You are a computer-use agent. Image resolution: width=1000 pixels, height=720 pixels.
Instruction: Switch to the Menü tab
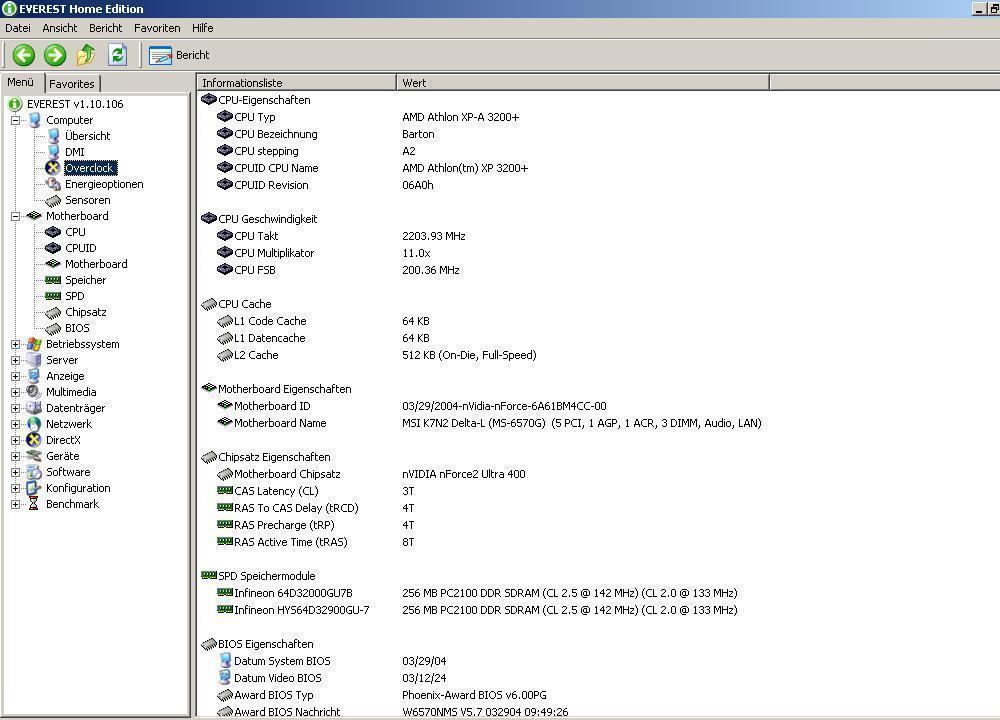point(20,82)
